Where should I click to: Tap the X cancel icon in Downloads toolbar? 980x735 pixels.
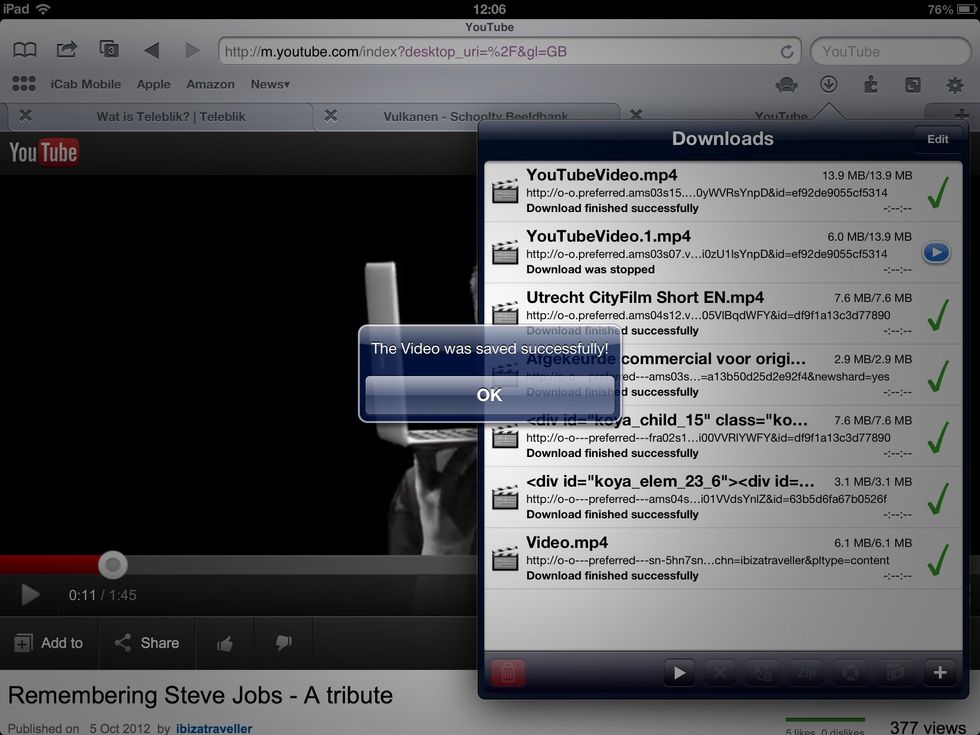(720, 672)
